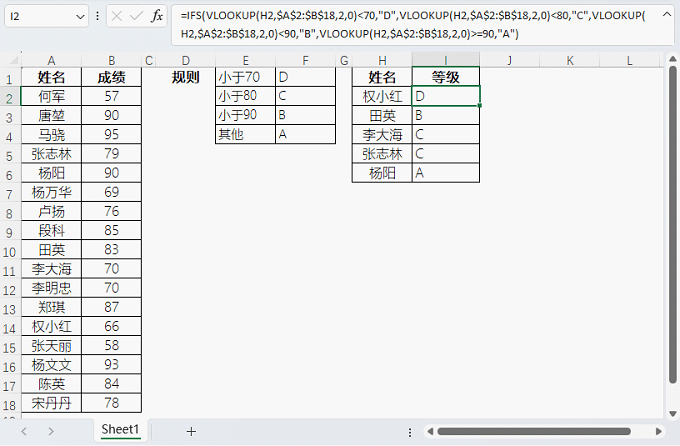Collapse the formula bar using chevron
680x446 pixels.
(668, 12)
